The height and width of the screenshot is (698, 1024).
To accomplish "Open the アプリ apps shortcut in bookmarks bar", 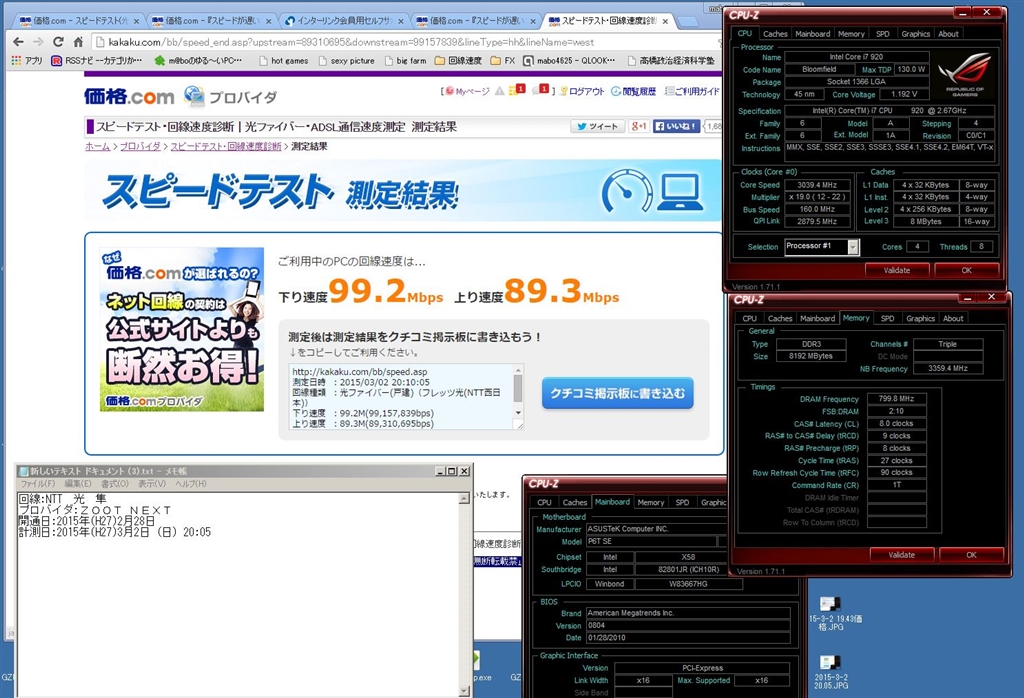I will [27, 60].
